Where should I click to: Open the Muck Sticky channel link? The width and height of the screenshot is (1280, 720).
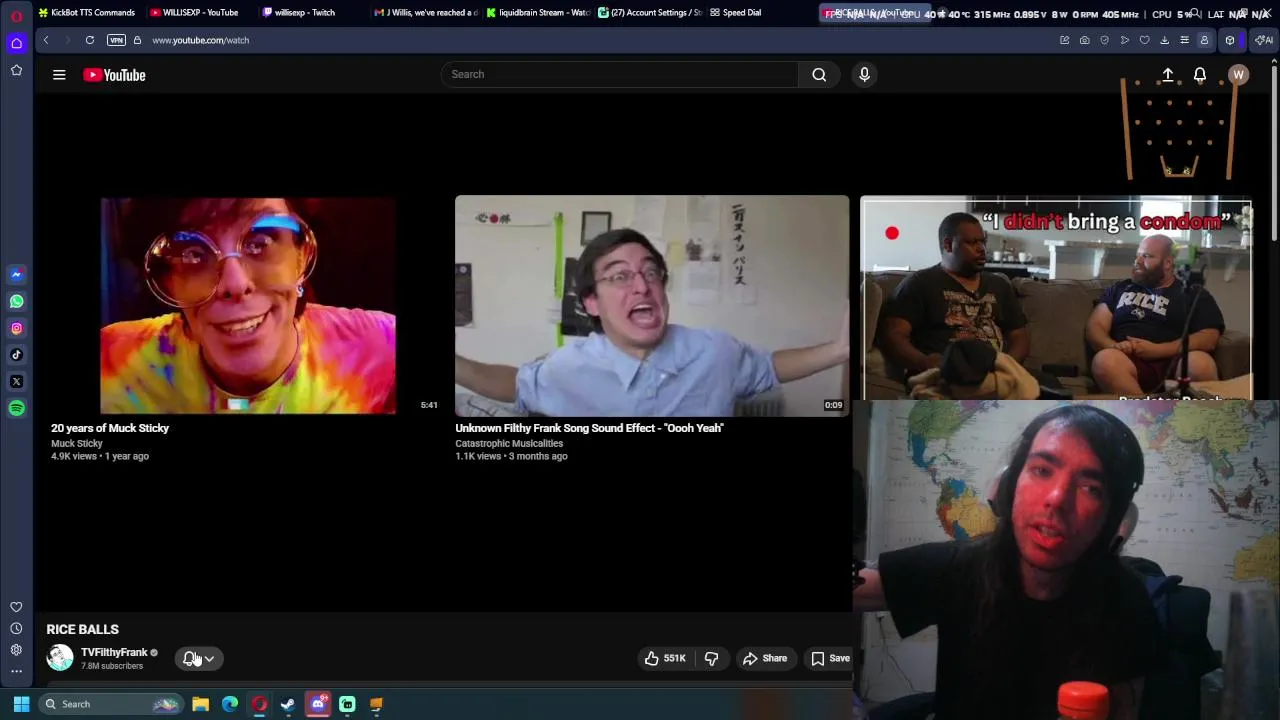click(x=77, y=443)
